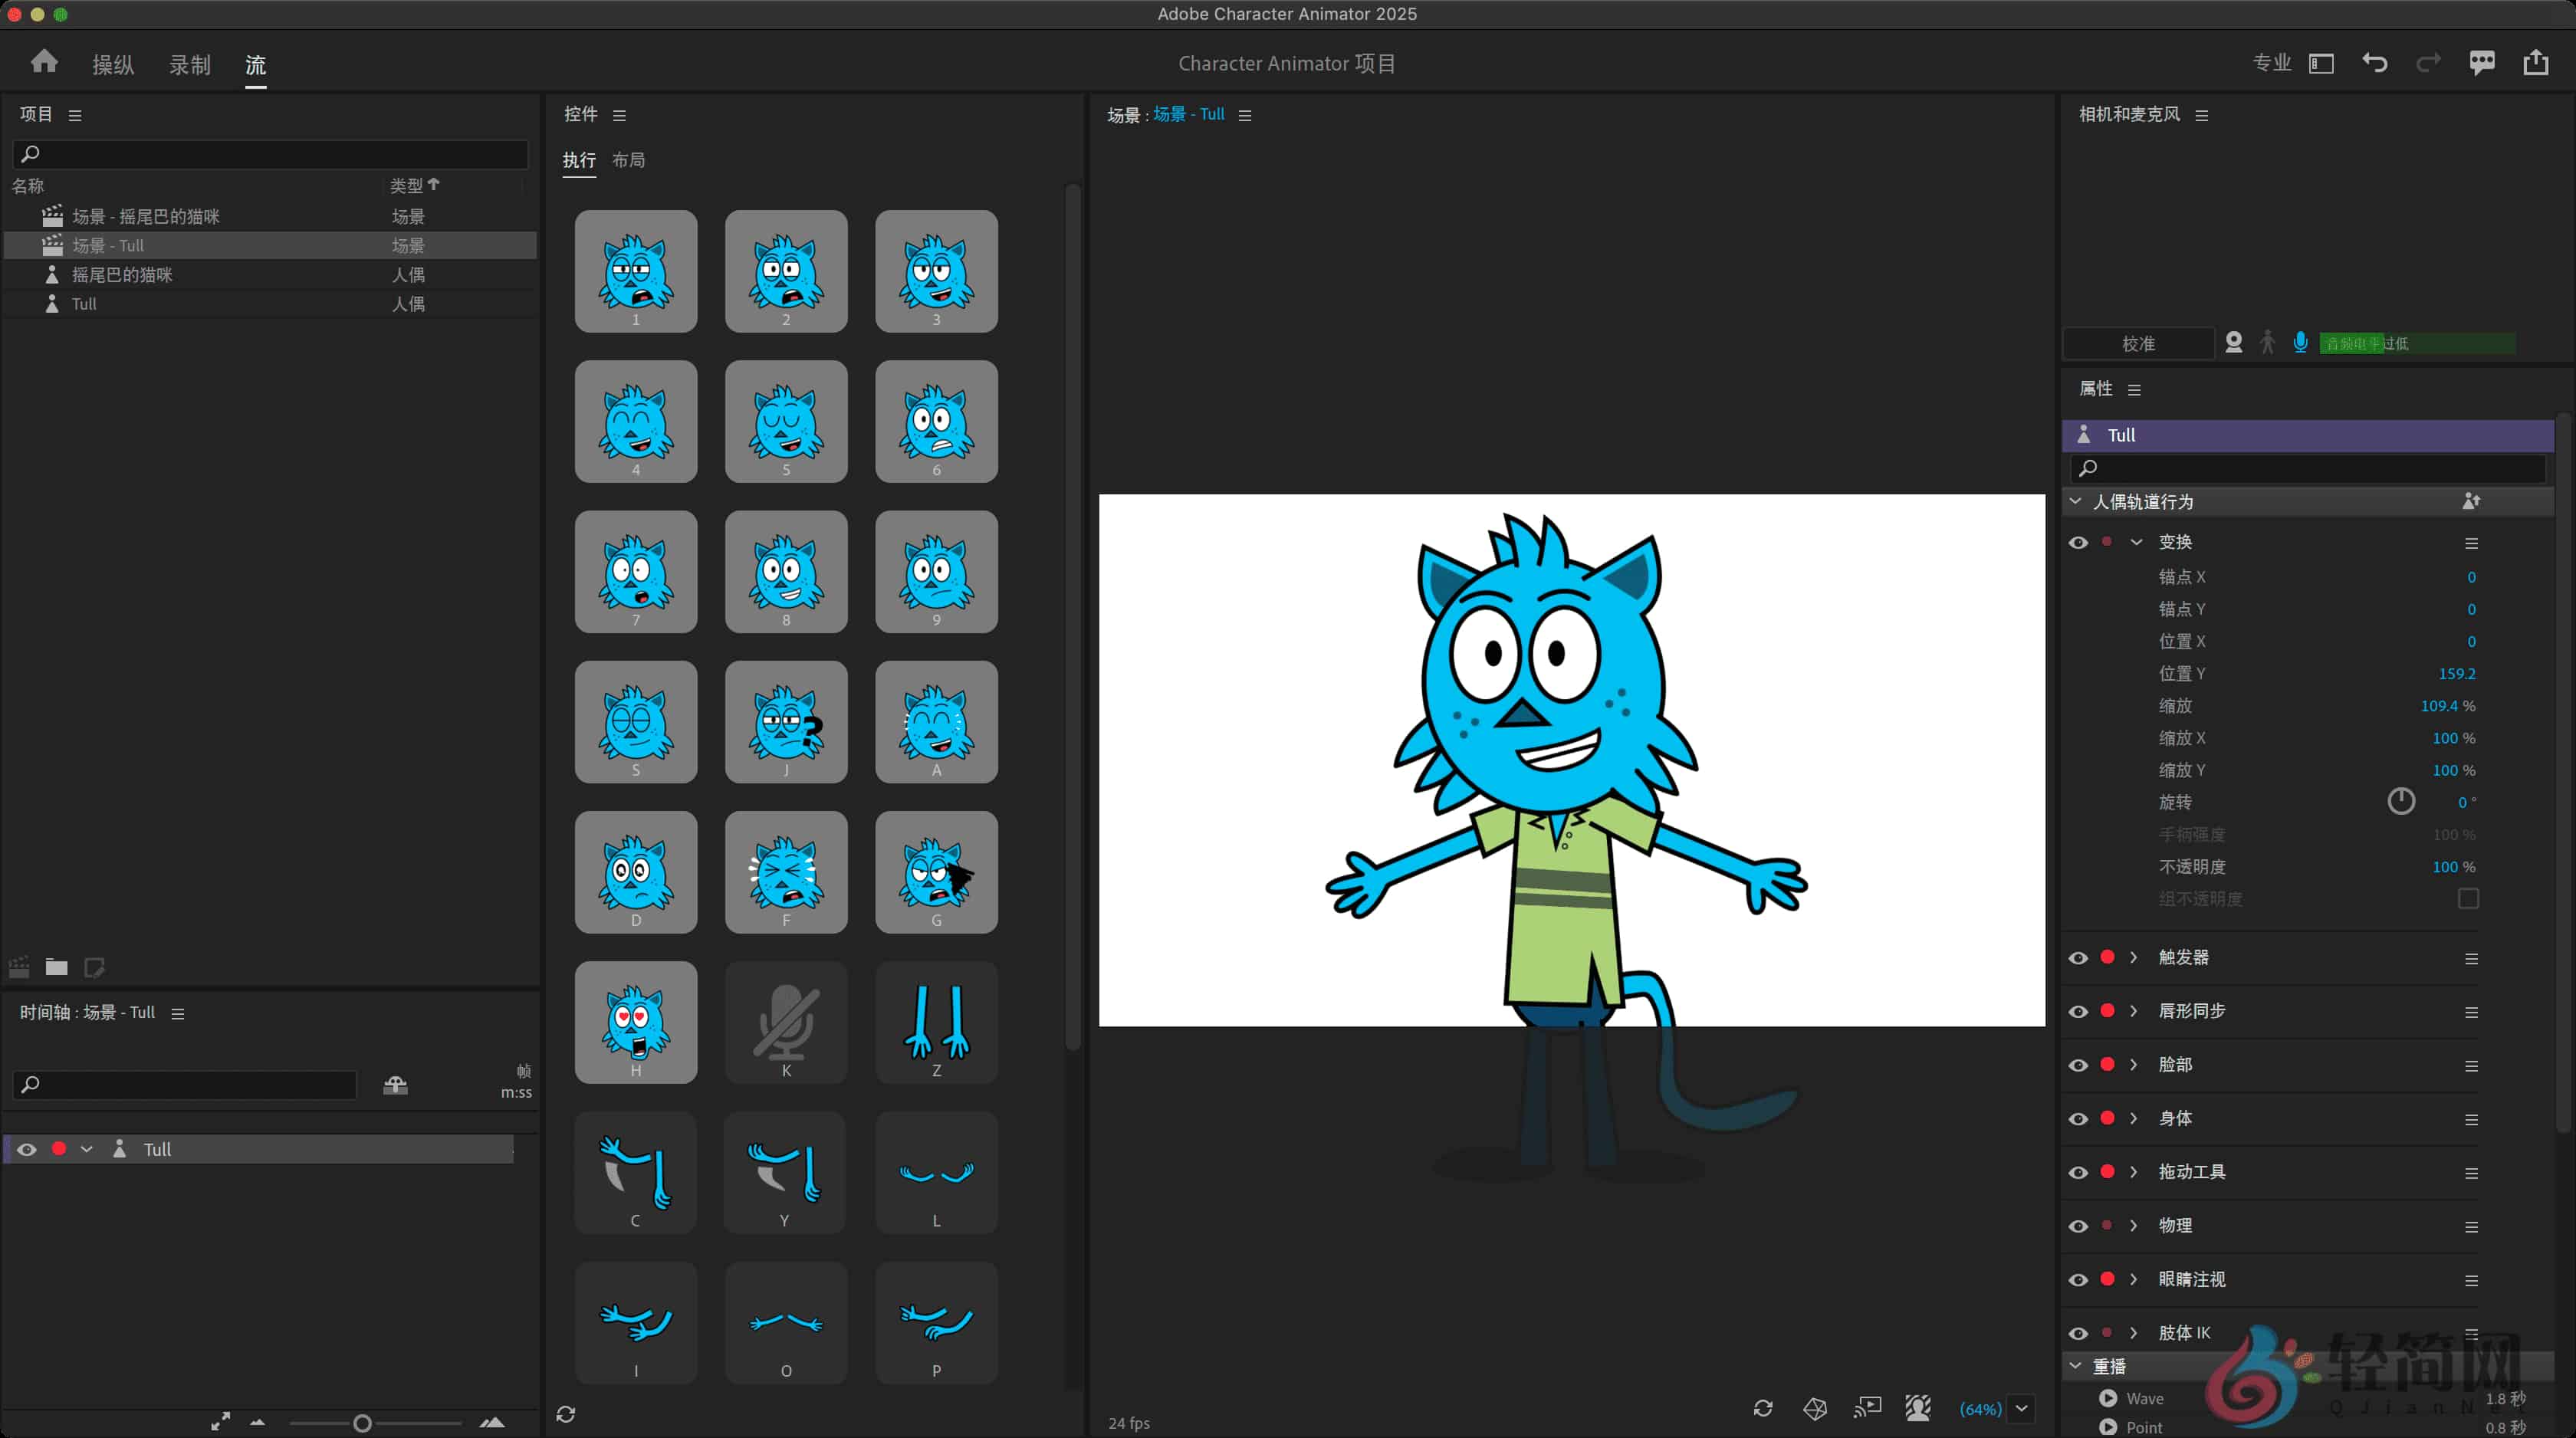Click the mute microphone control tile K
The height and width of the screenshot is (1438, 2576).
click(786, 1022)
